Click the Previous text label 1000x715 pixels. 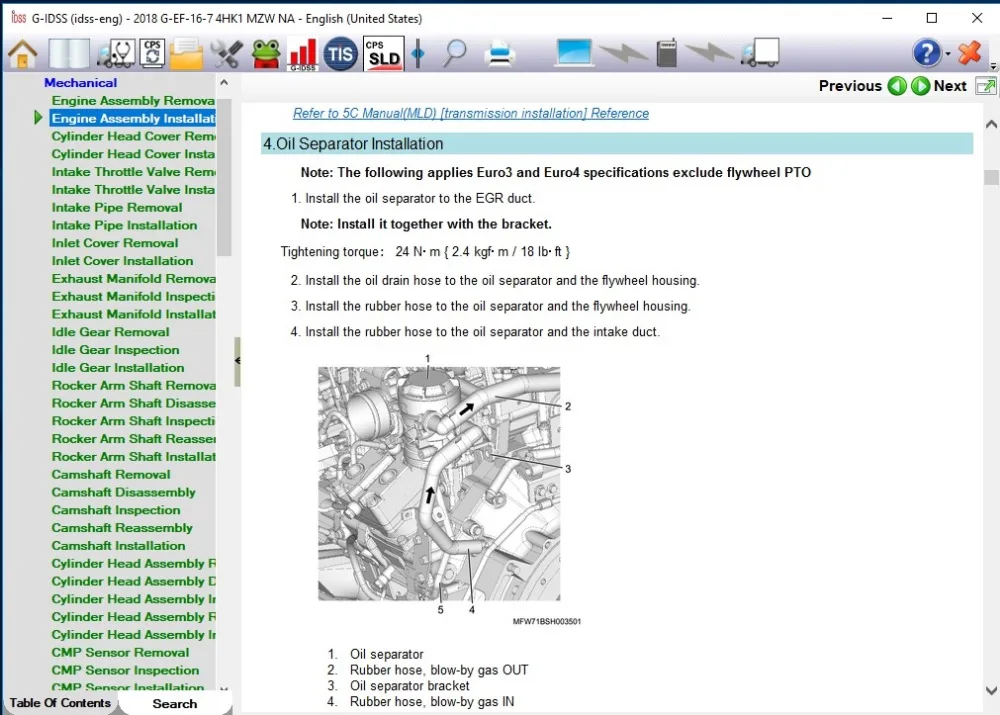point(850,86)
